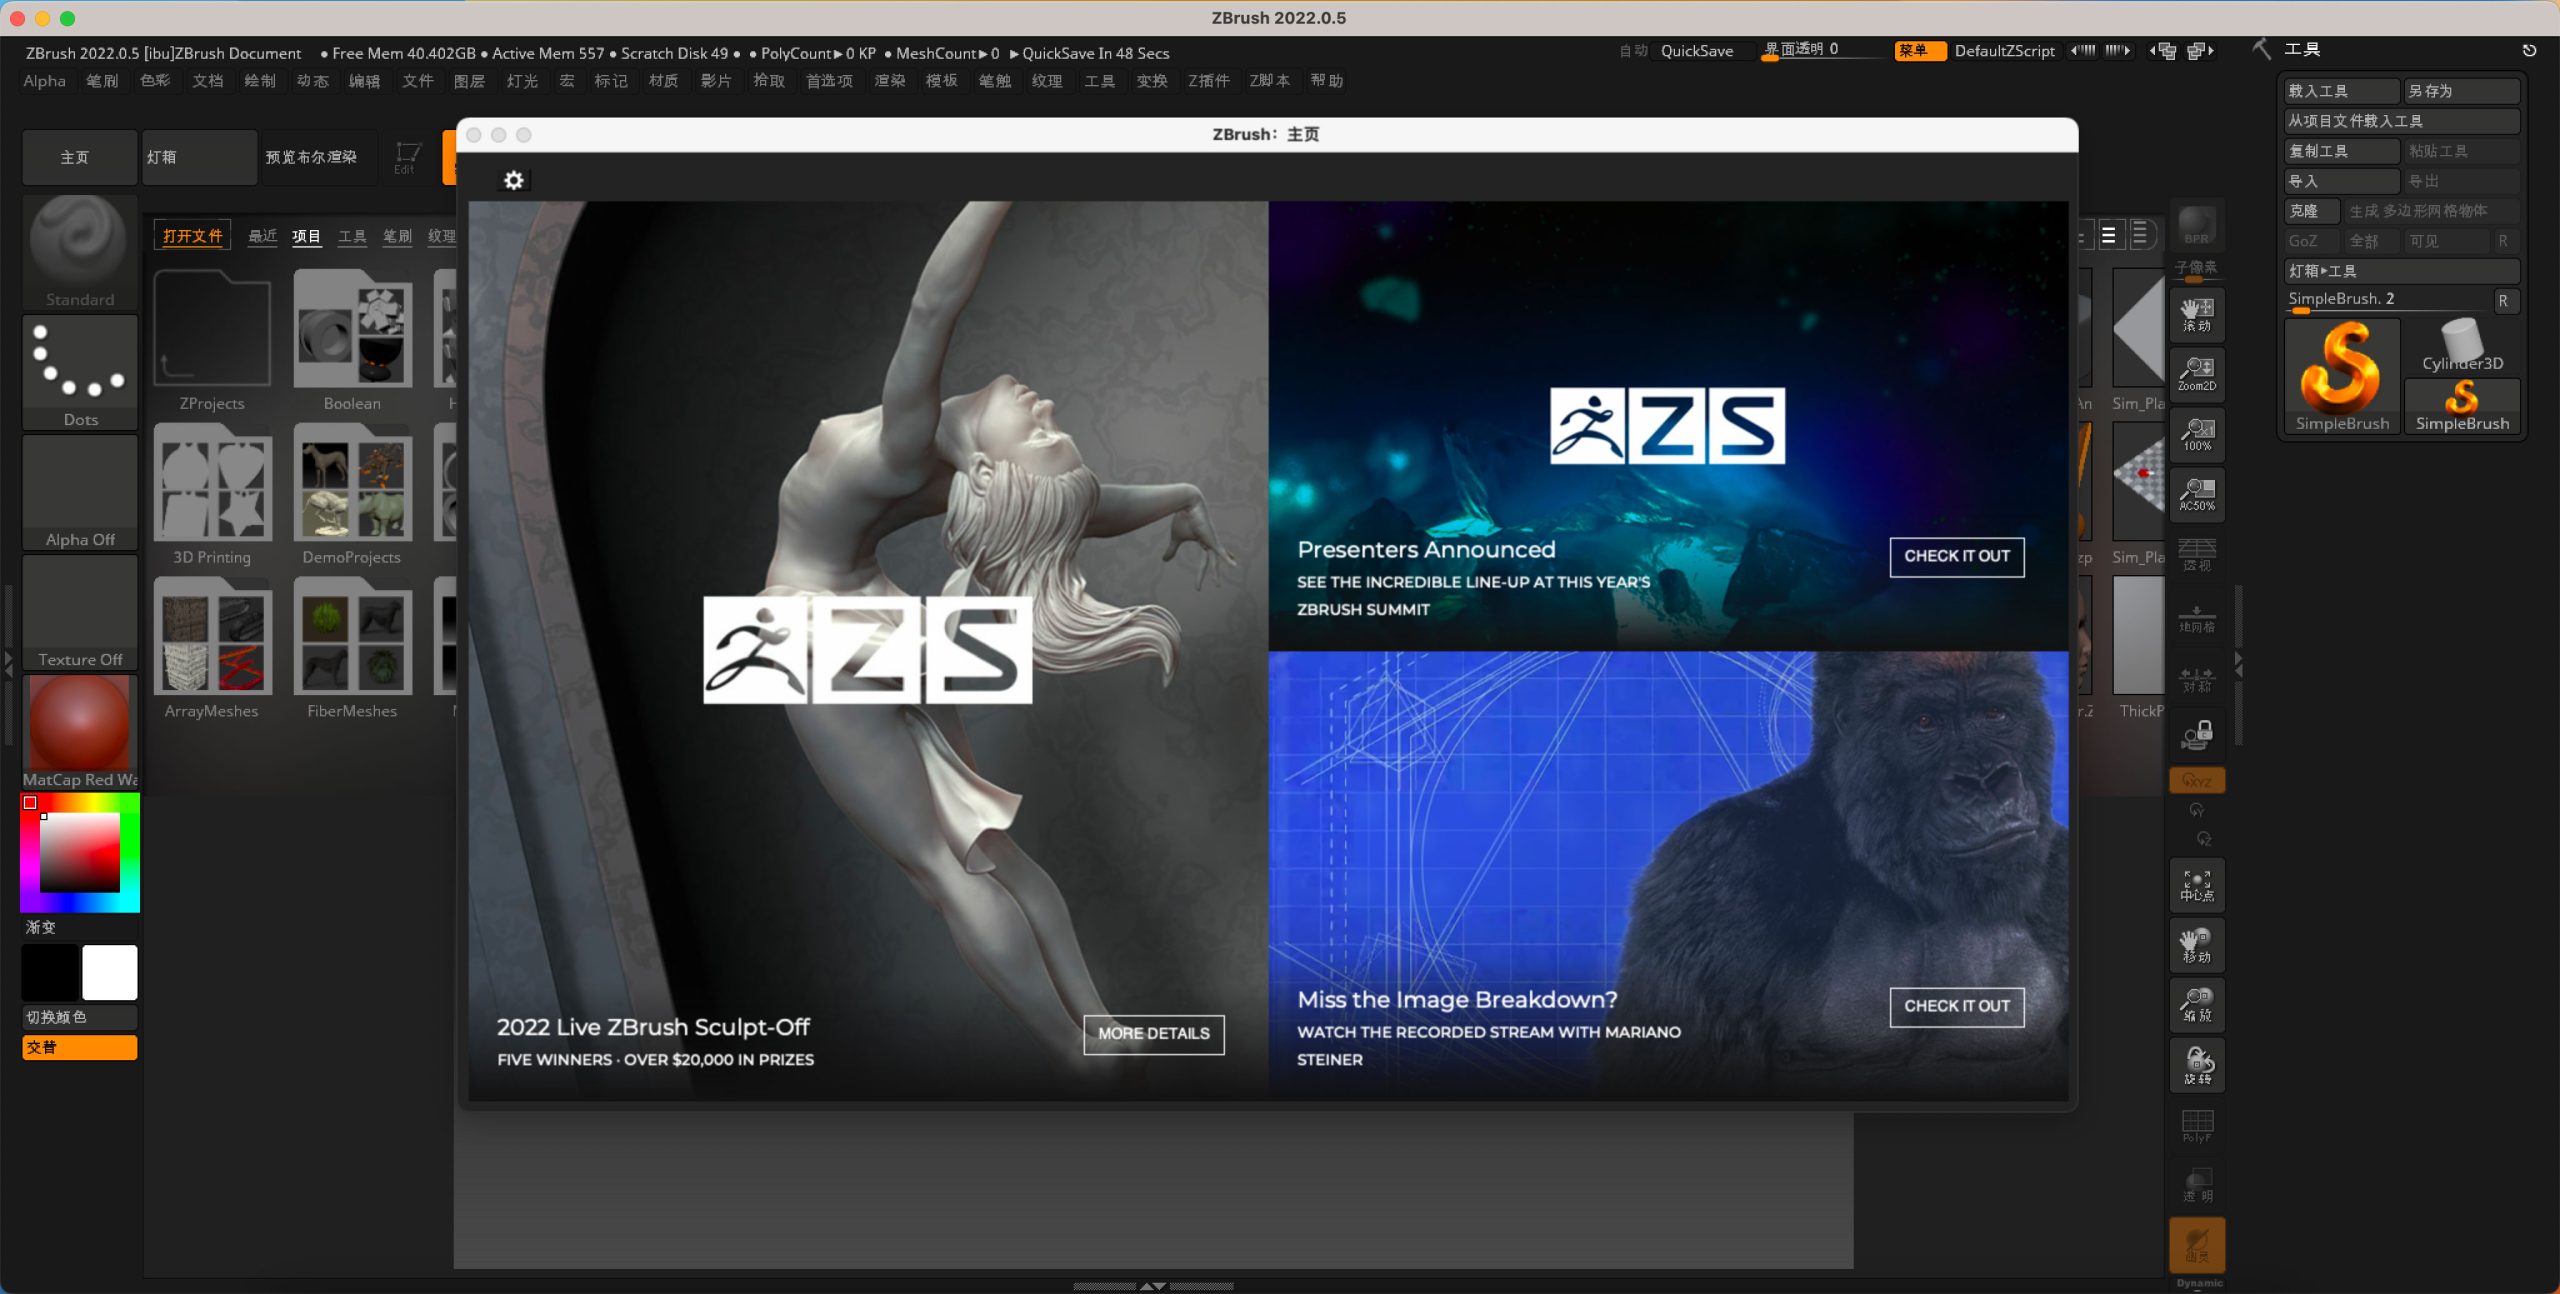Viewport: 2560px width, 1294px height.
Task: Toggle the orange XYZ rotation button
Action: (2196, 780)
